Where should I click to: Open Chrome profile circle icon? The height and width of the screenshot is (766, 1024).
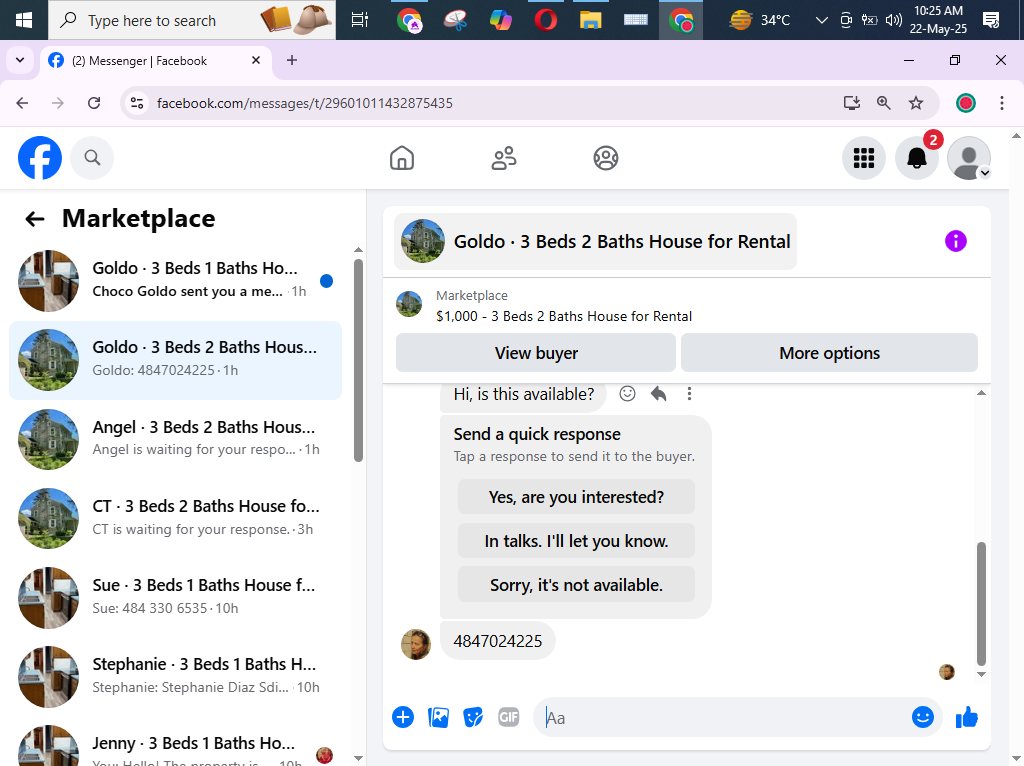(x=966, y=103)
